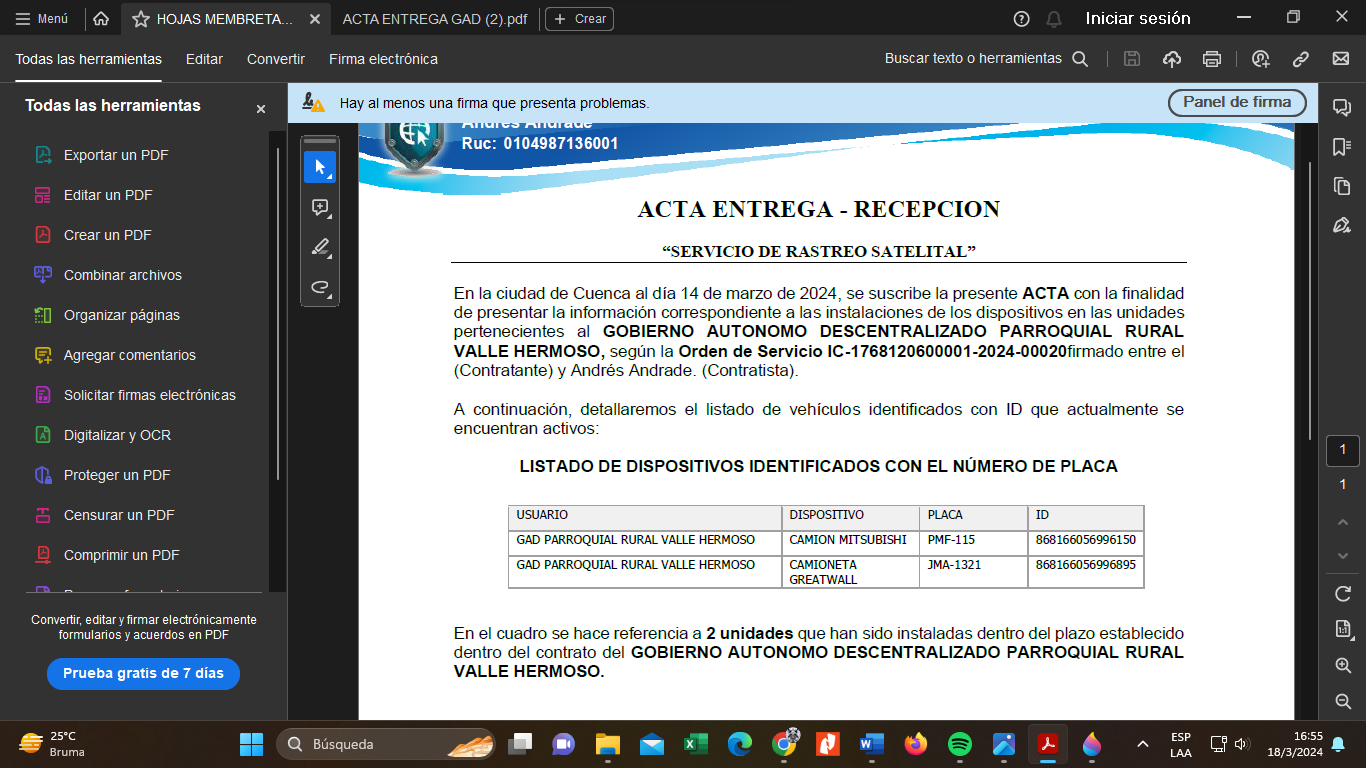Click the rotate page icon
Viewport: 1366px width, 768px height.
(1343, 594)
